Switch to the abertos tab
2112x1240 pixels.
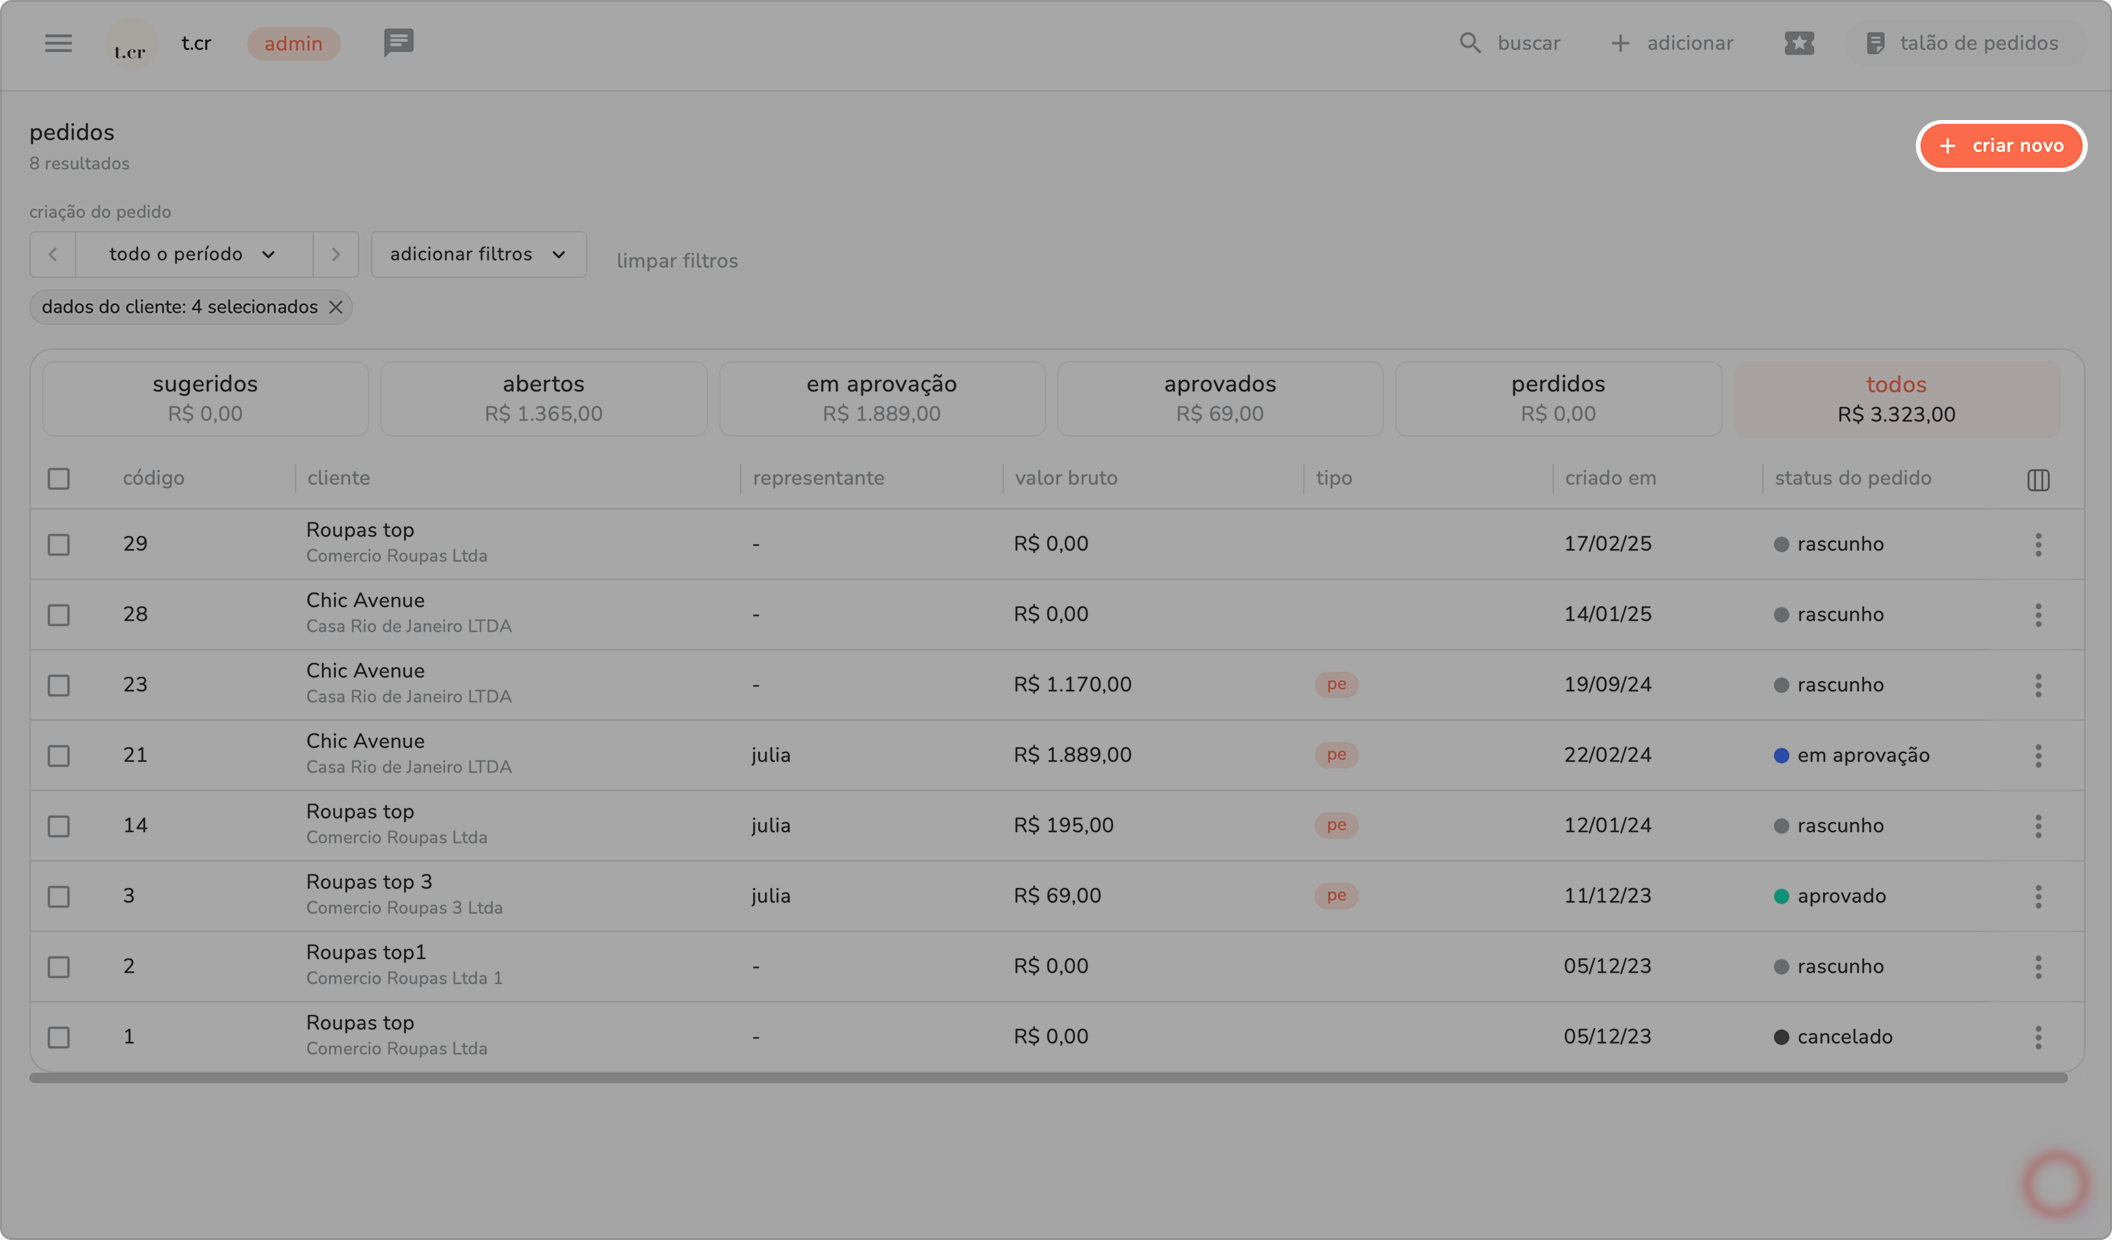coord(543,398)
